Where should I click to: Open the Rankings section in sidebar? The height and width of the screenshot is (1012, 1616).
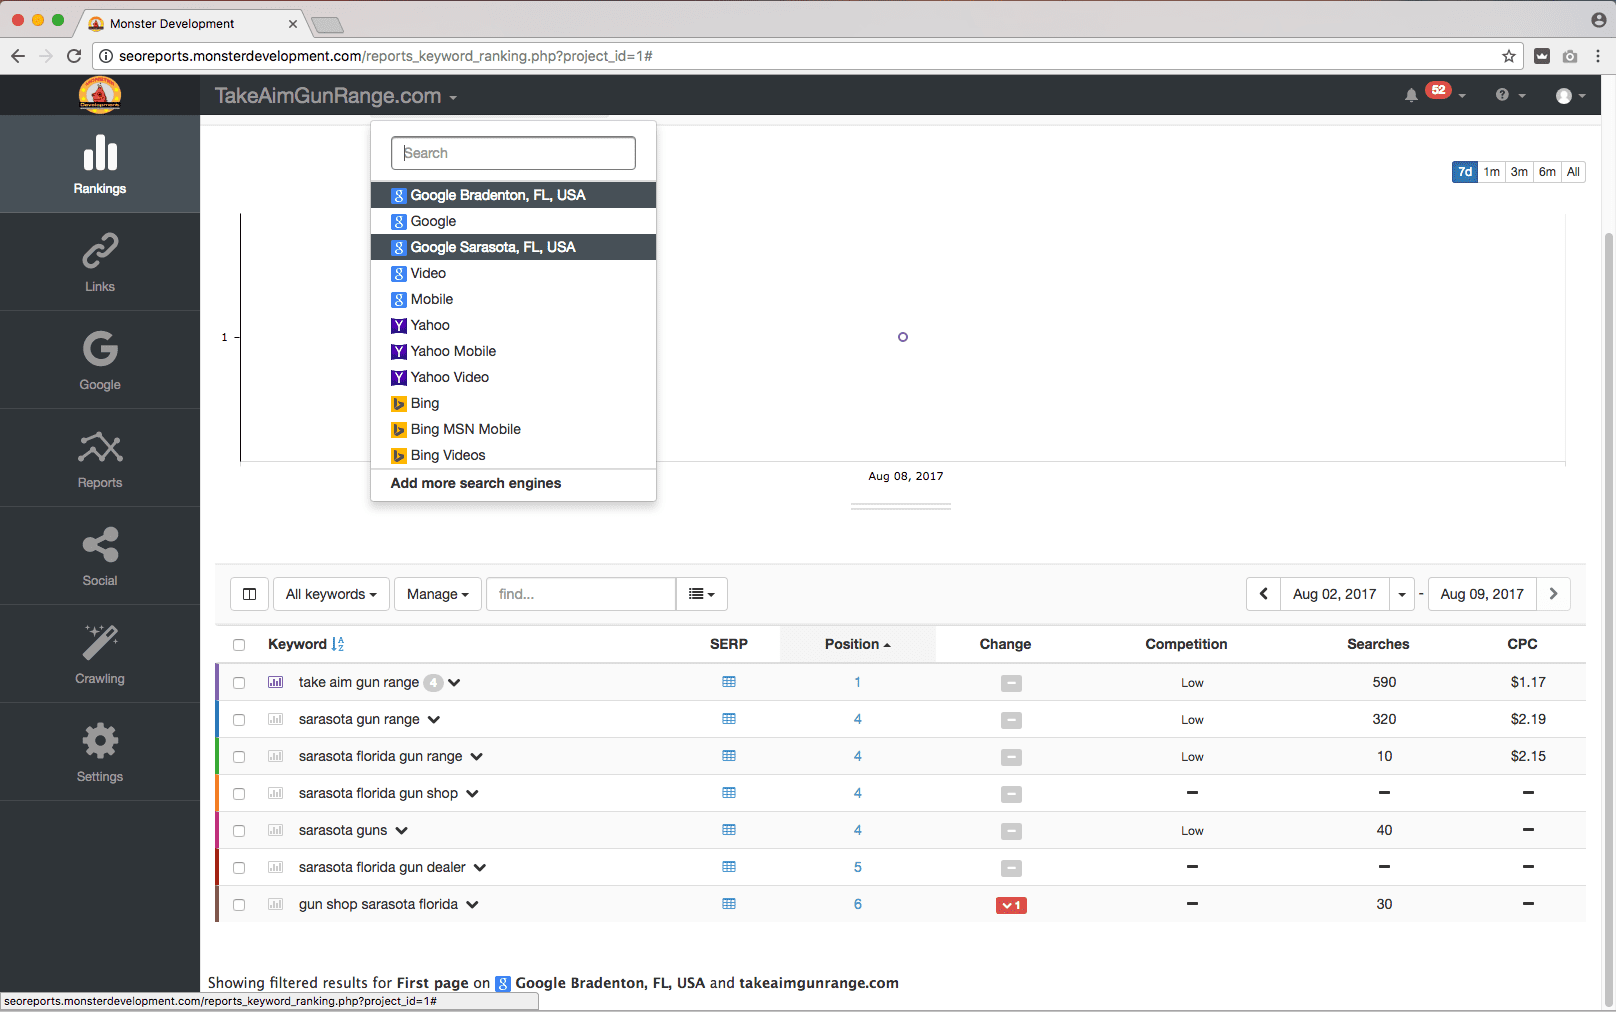(100, 164)
